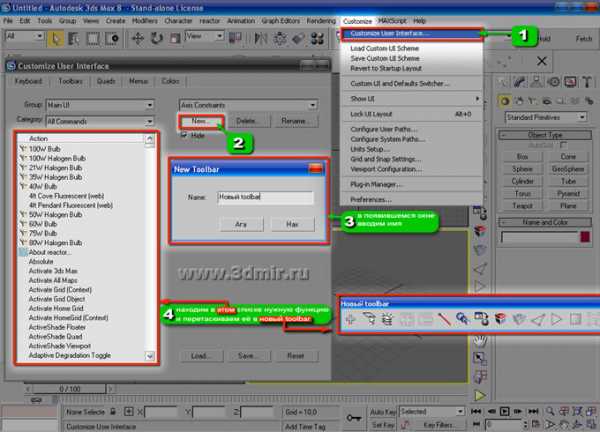The width and height of the screenshot is (600, 432).
Task: Activate the Select and Rotate tool
Action: [157, 39]
